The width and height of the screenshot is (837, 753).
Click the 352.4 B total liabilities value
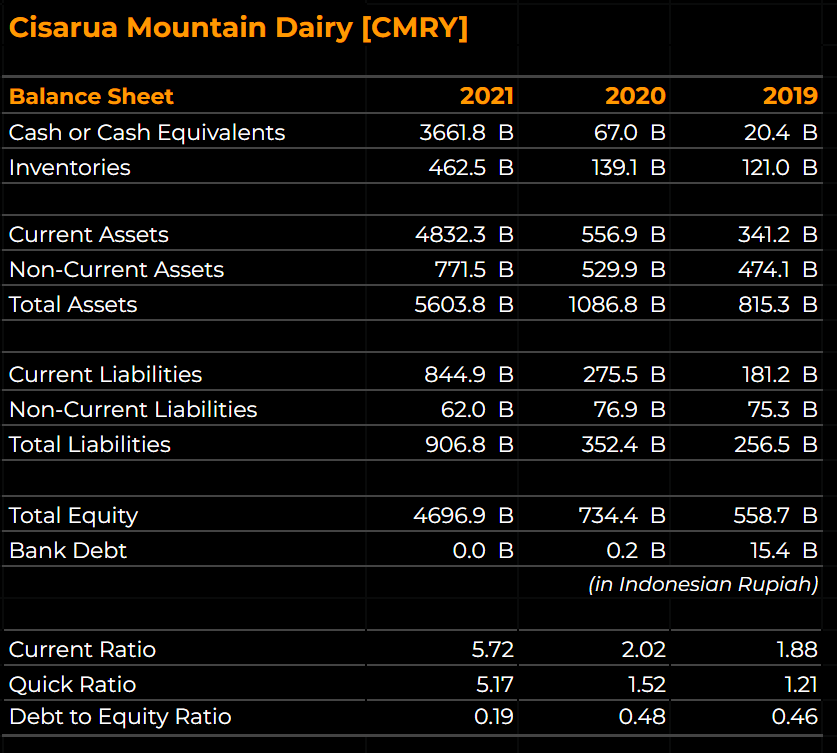tap(623, 445)
